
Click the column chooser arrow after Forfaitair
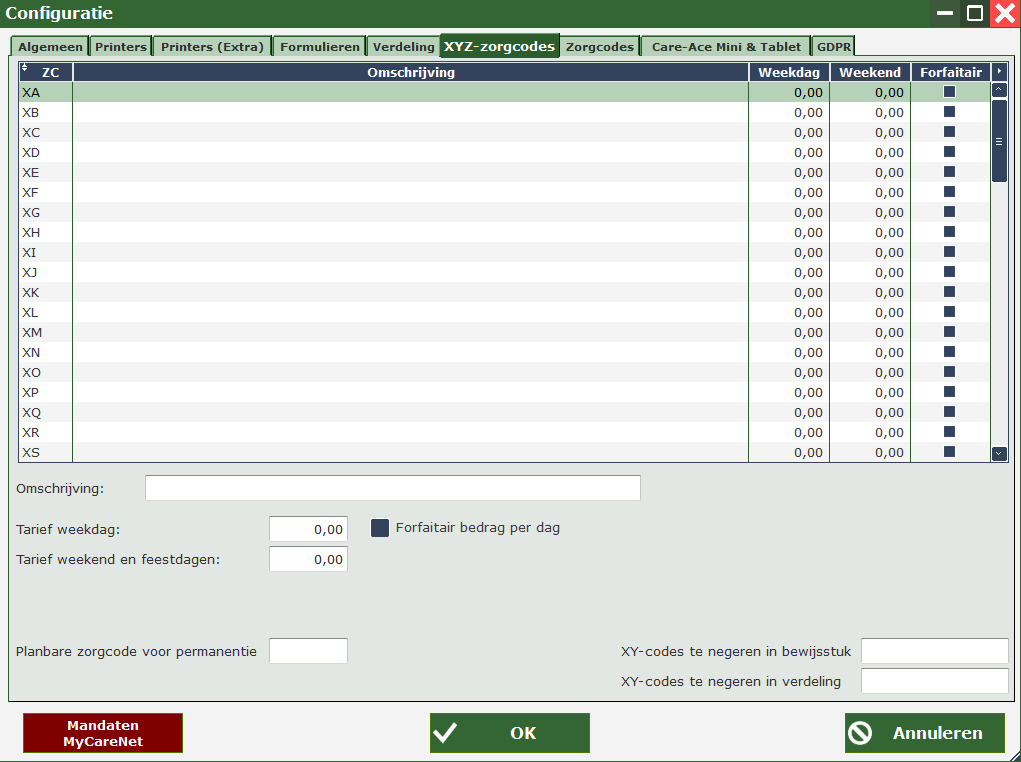[999, 72]
